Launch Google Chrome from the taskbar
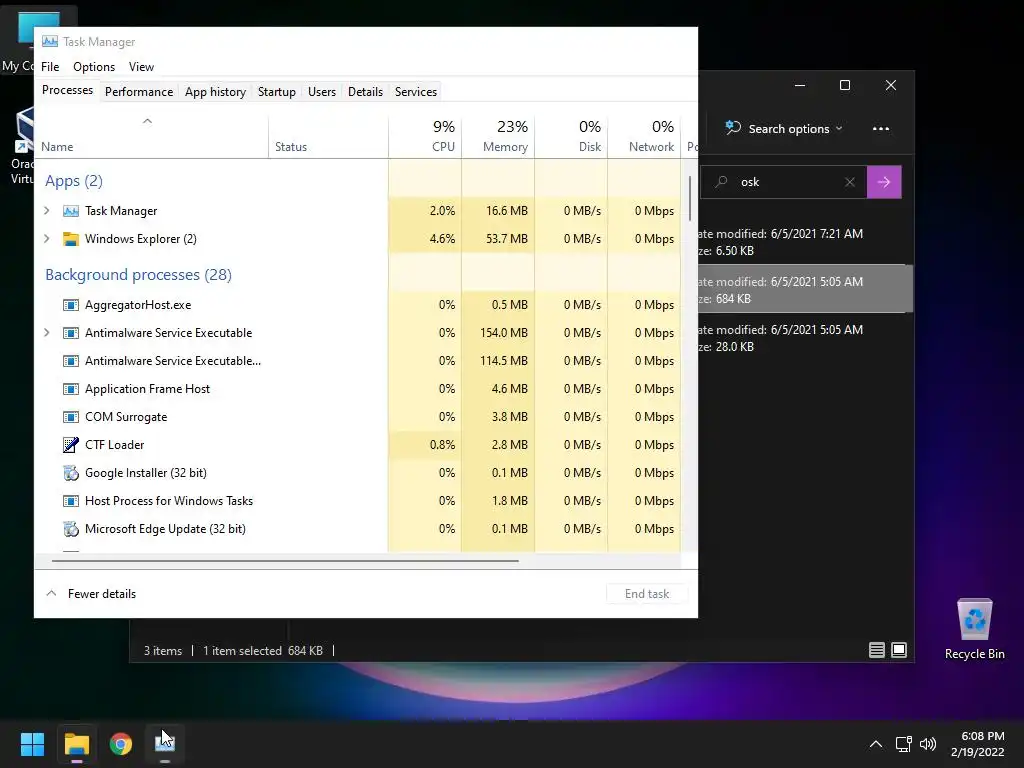Screen dimensions: 1024x768 pyautogui.click(x=121, y=744)
